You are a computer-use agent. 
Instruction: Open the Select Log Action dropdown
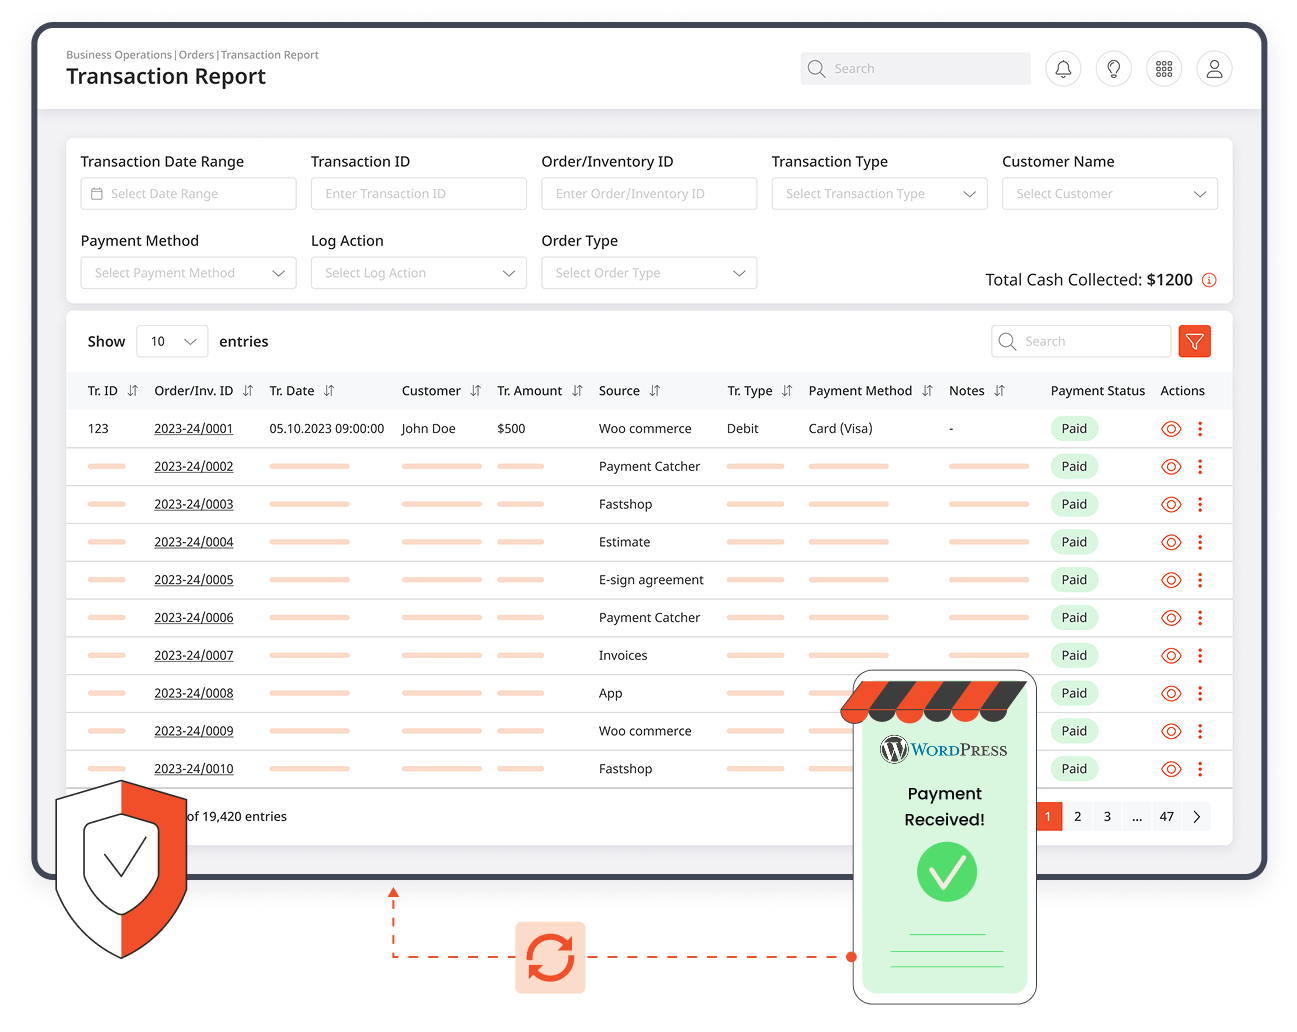pos(418,273)
